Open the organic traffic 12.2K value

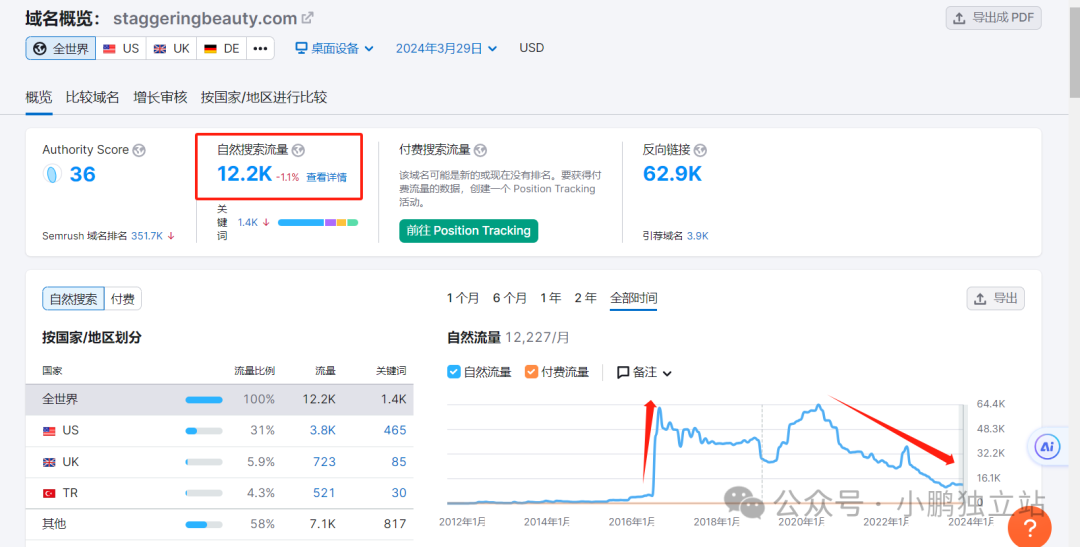click(x=245, y=174)
